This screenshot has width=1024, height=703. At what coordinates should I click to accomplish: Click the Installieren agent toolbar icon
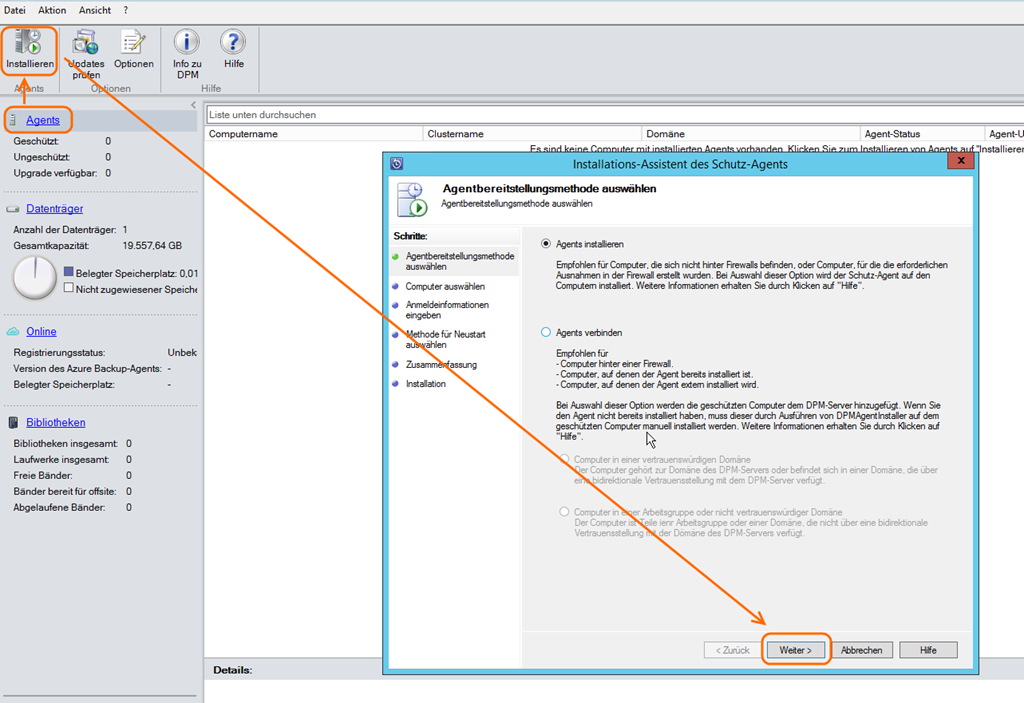[29, 43]
